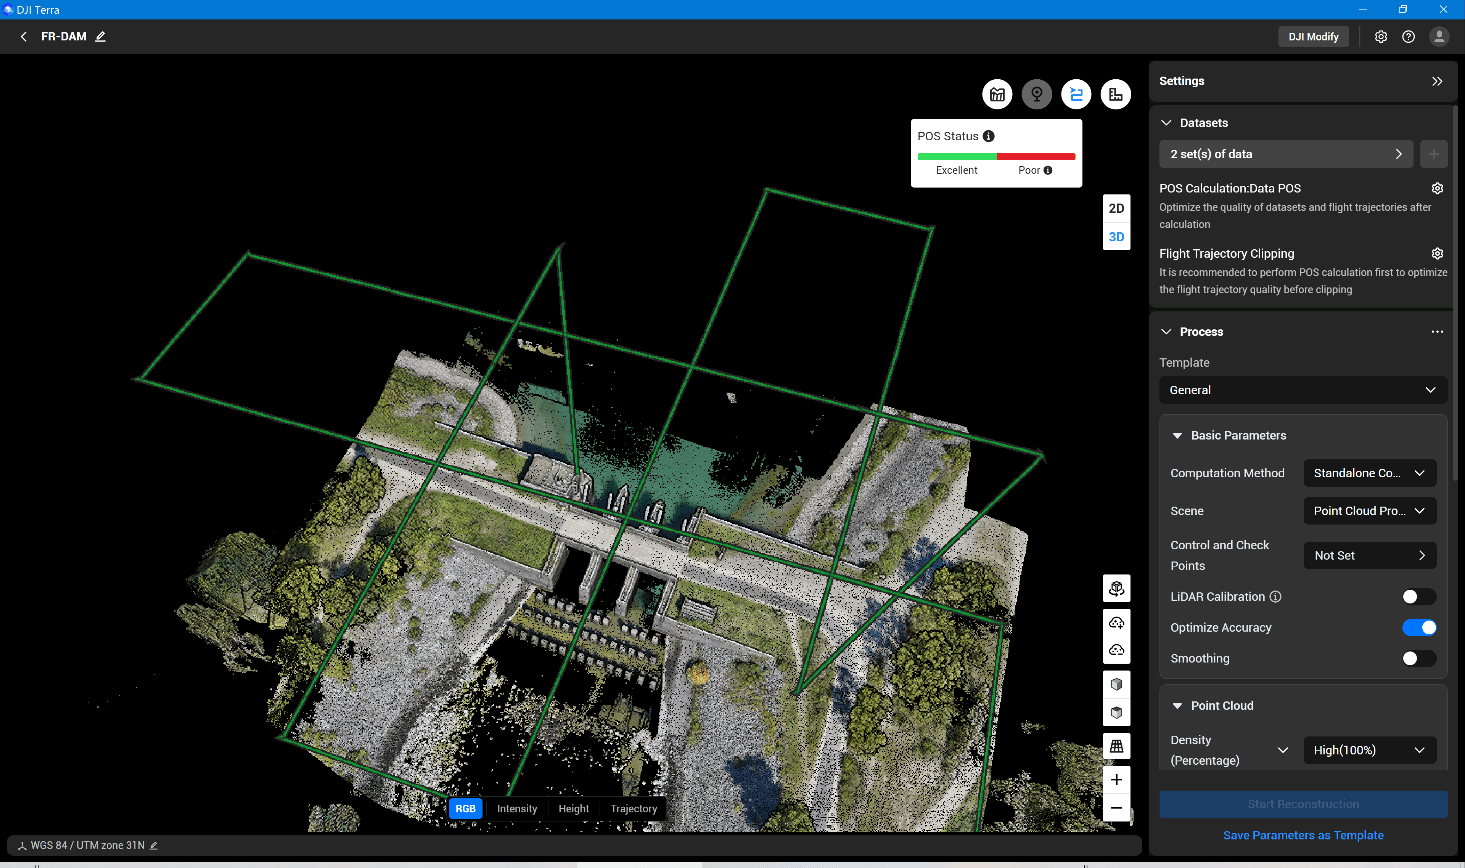Click the flight trajectory display icon

[x=1076, y=93]
